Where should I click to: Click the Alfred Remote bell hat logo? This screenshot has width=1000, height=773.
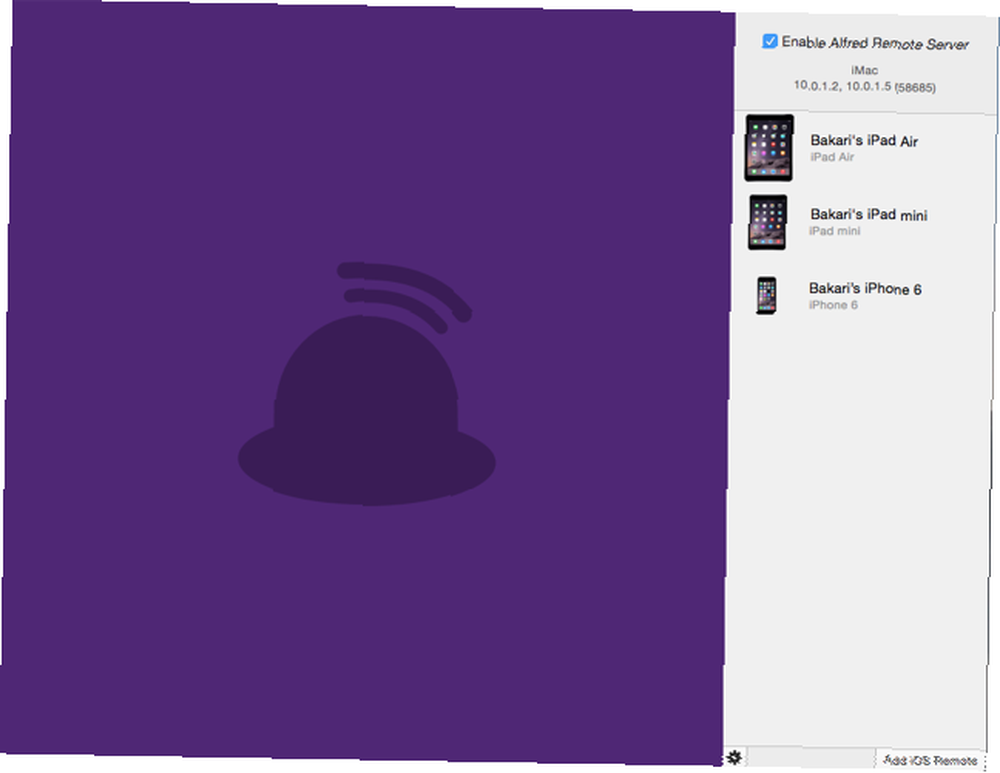(x=367, y=384)
